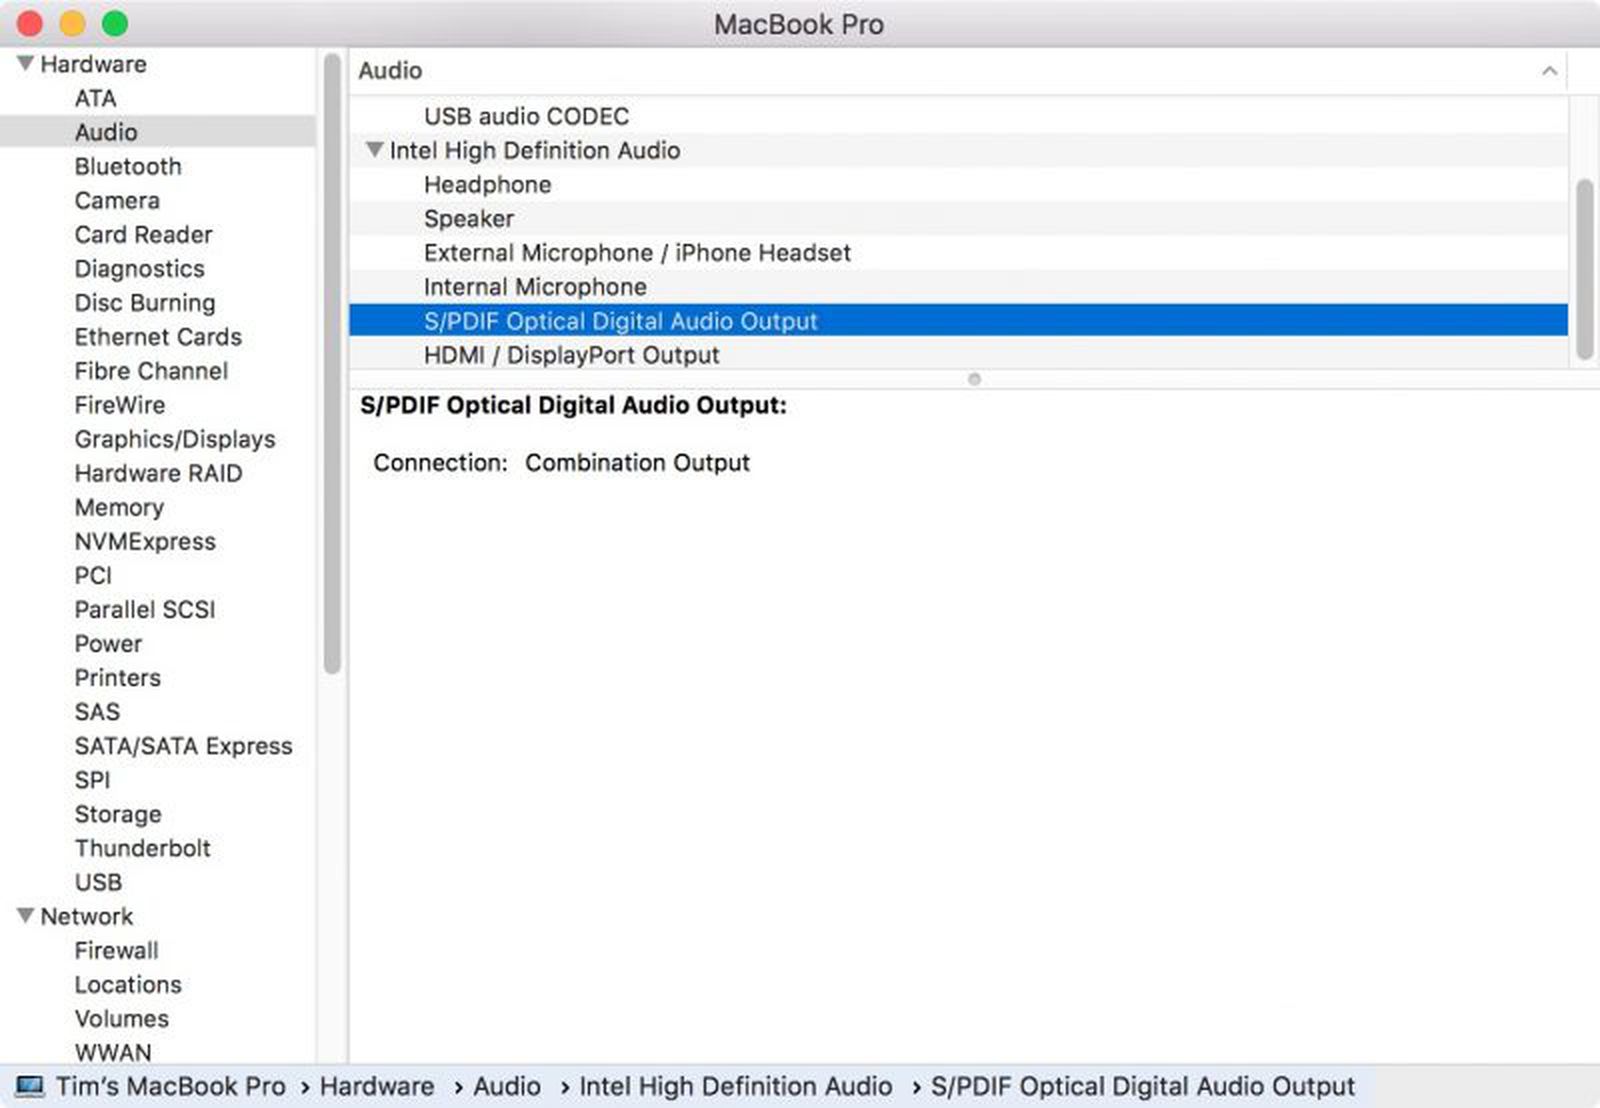Select USB audio CODEC in the audio list
Image resolution: width=1600 pixels, height=1108 pixels.
[526, 116]
